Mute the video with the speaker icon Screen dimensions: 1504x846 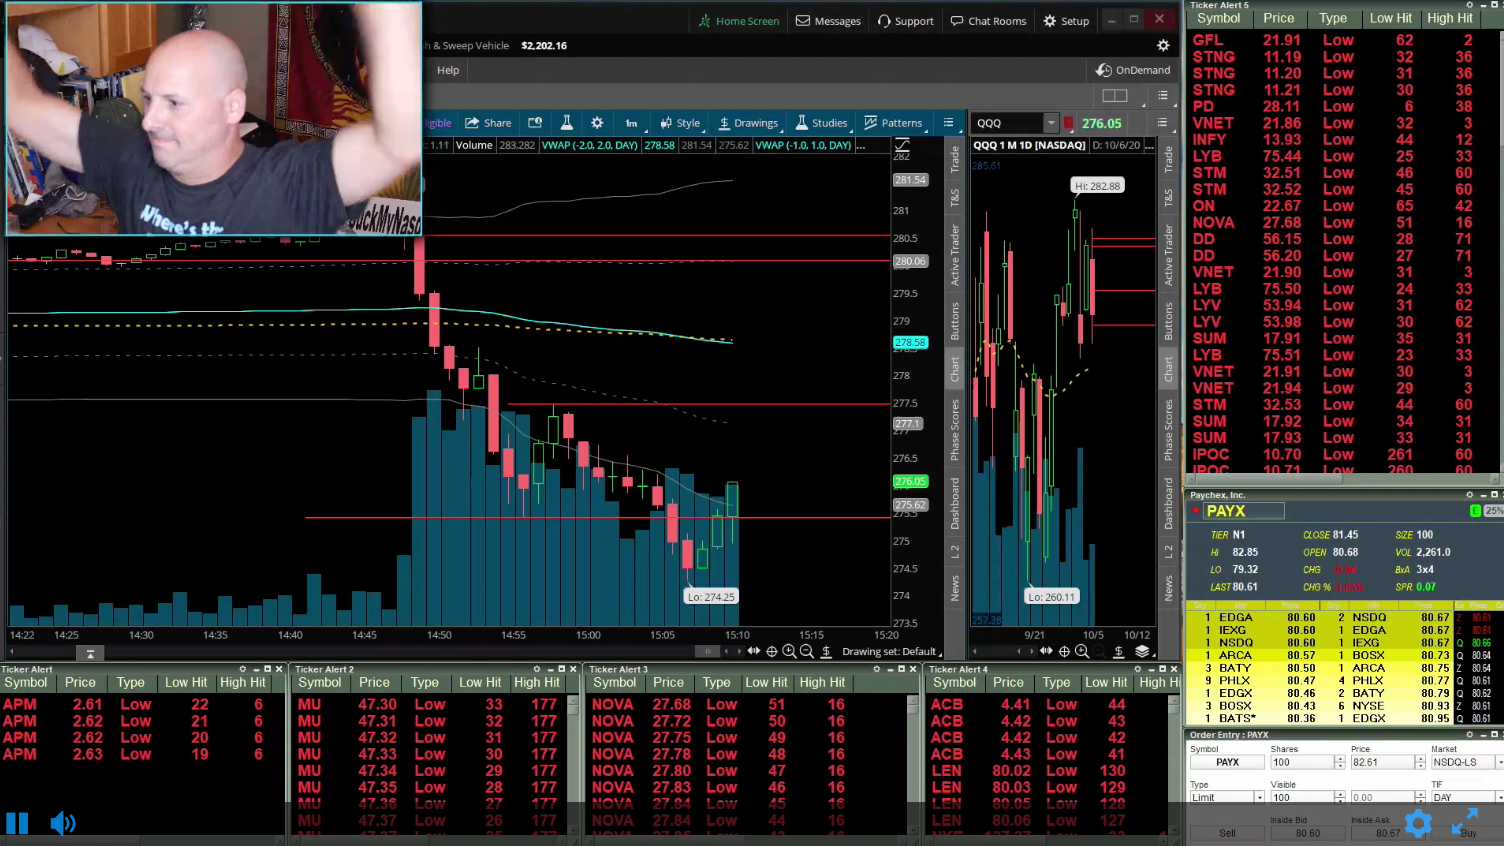(x=62, y=823)
